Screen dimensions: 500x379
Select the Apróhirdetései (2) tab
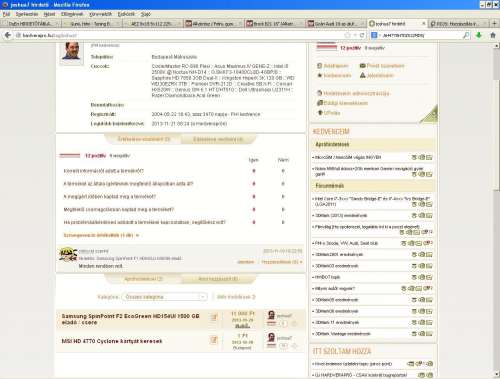(143, 279)
